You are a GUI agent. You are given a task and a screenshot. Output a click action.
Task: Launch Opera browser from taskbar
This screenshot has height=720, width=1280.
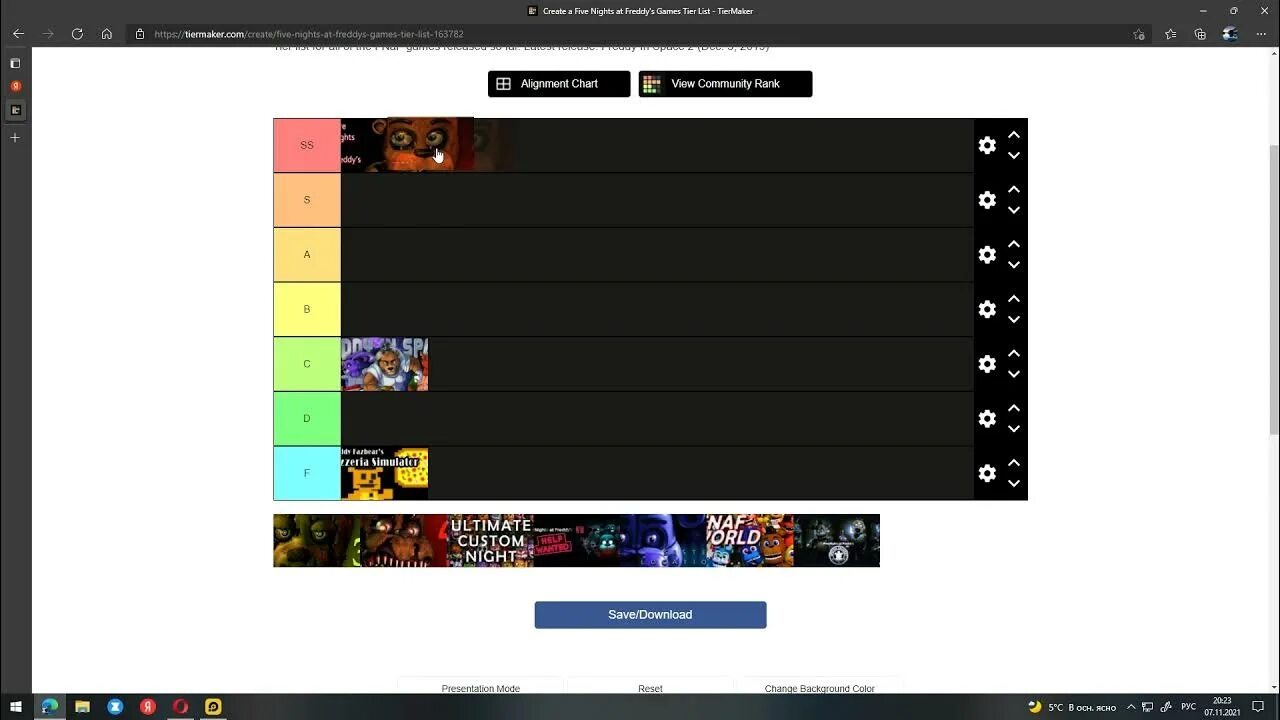coord(181,707)
